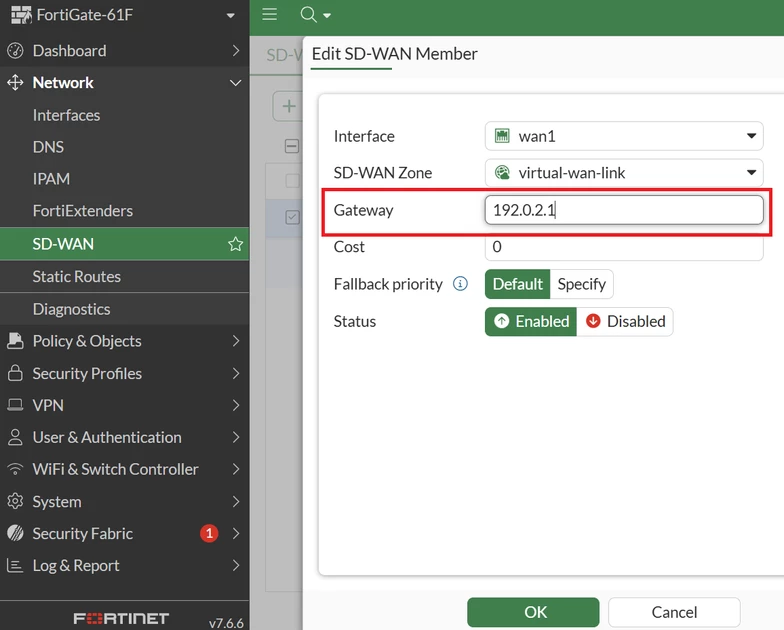Click the Edit SD-WAN Member title
The width and height of the screenshot is (784, 630).
pos(394,54)
